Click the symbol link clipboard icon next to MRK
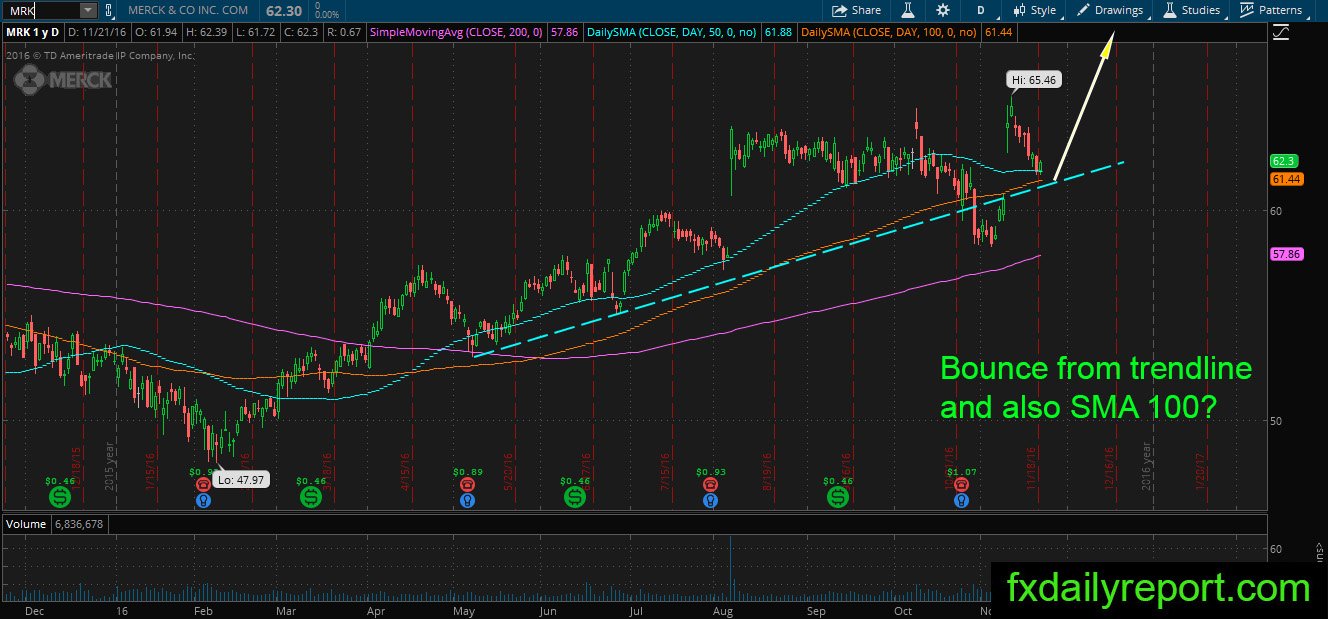 [x=110, y=10]
